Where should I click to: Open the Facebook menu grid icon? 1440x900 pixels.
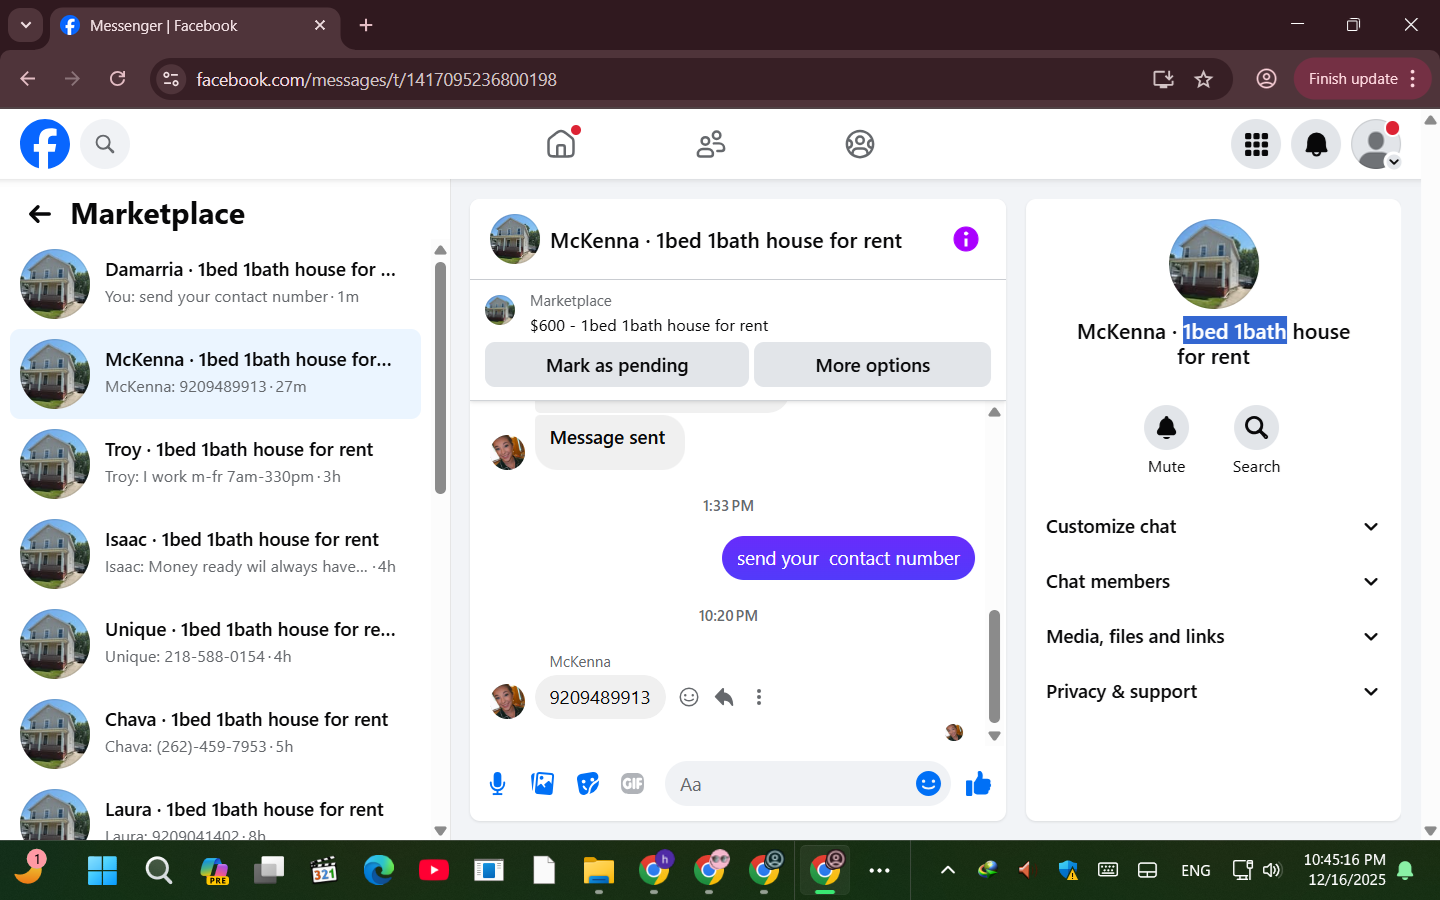point(1256,144)
